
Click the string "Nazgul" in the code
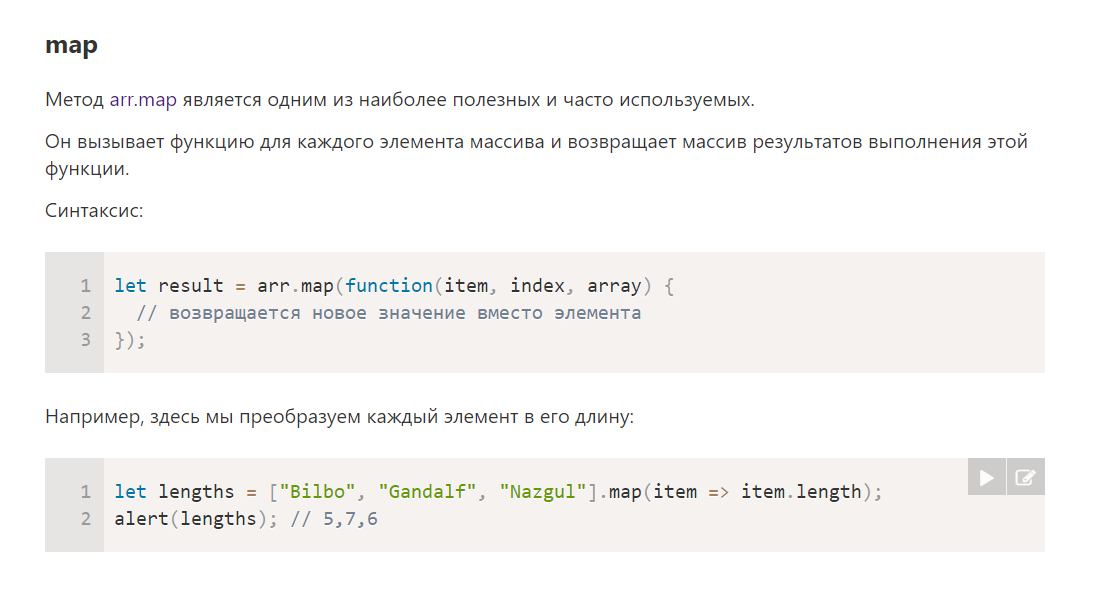pos(543,492)
